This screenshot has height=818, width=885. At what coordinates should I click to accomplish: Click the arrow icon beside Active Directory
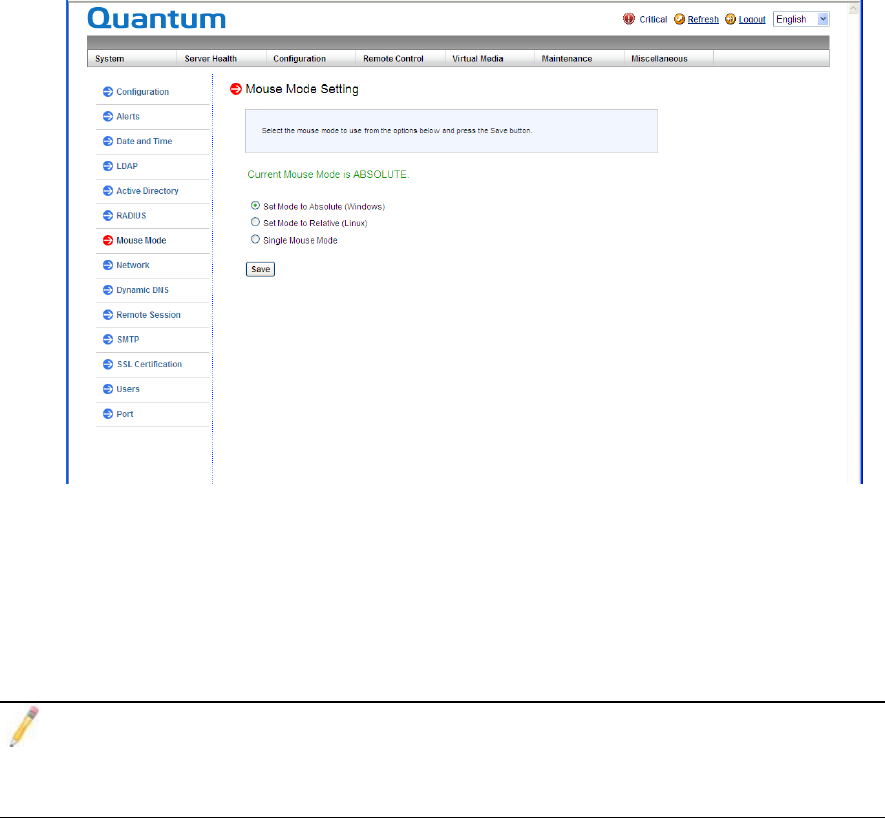108,191
